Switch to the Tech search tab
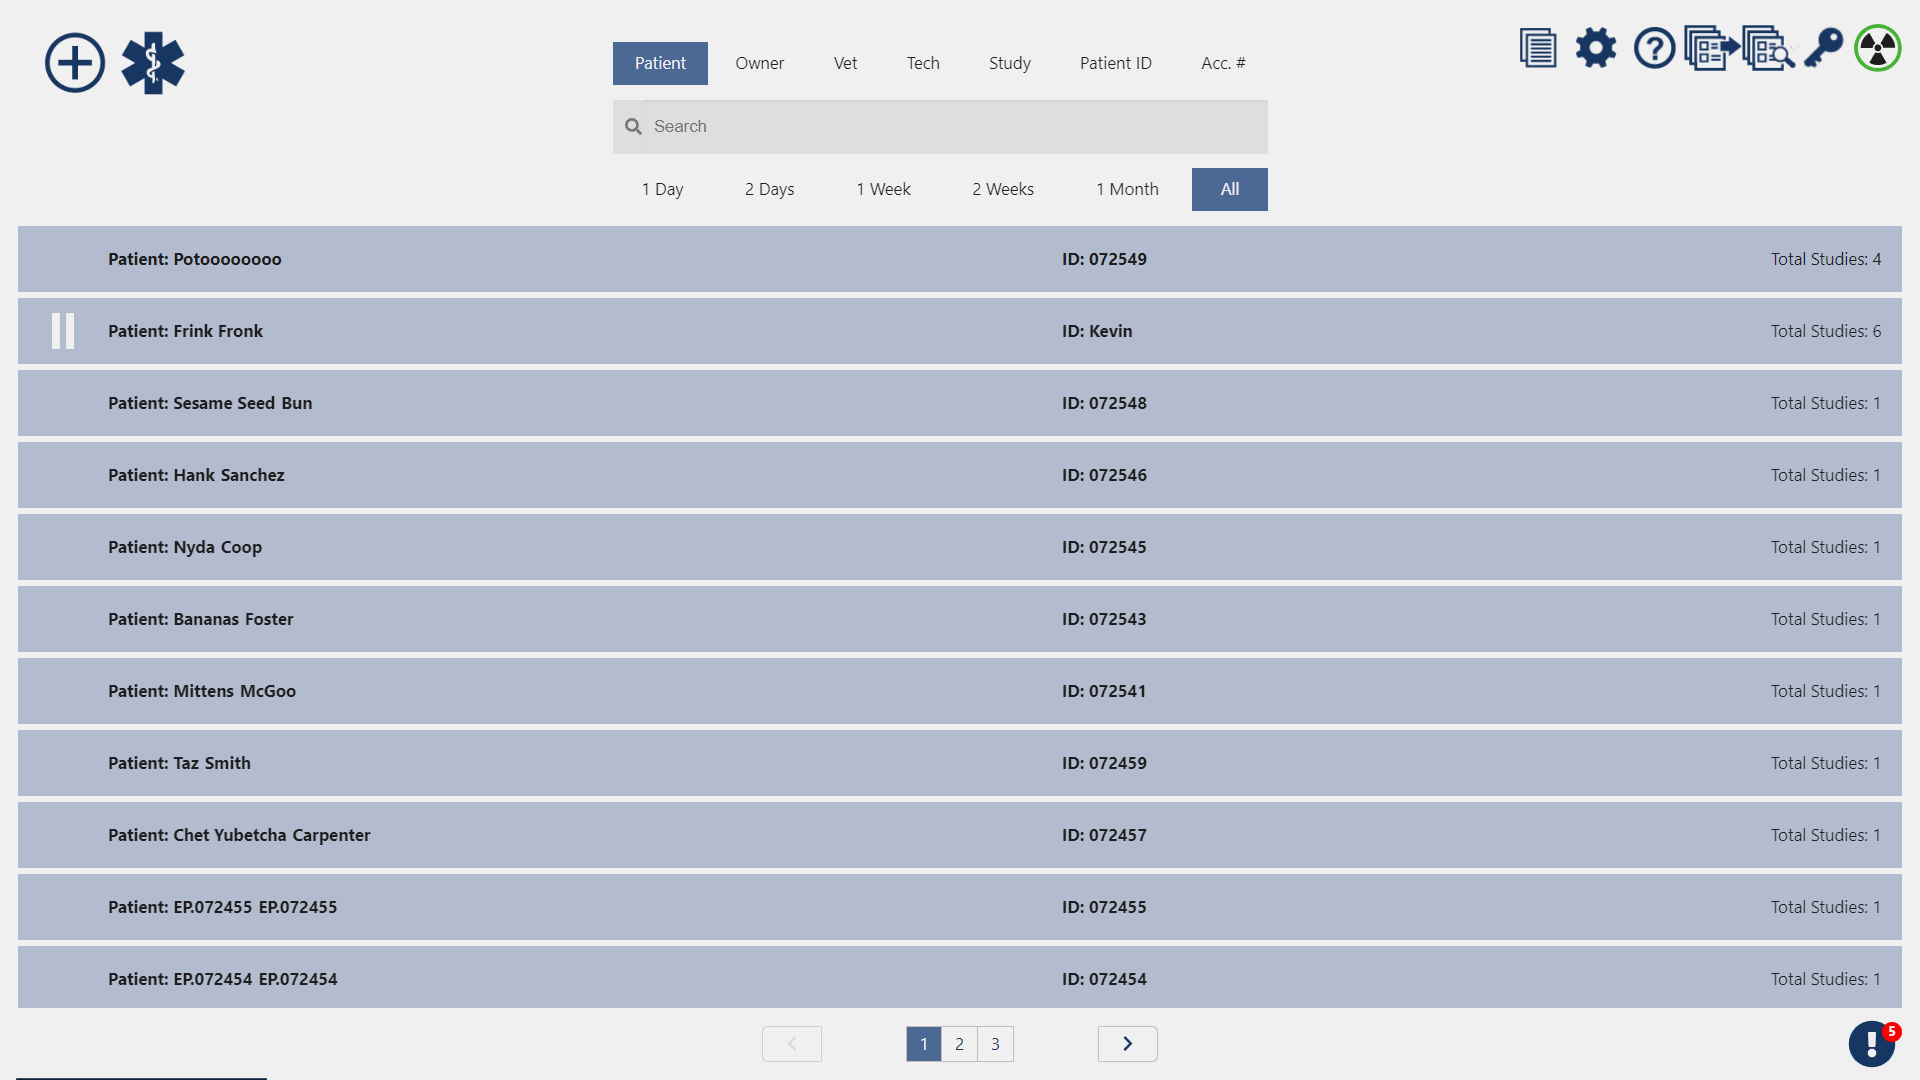 click(923, 63)
